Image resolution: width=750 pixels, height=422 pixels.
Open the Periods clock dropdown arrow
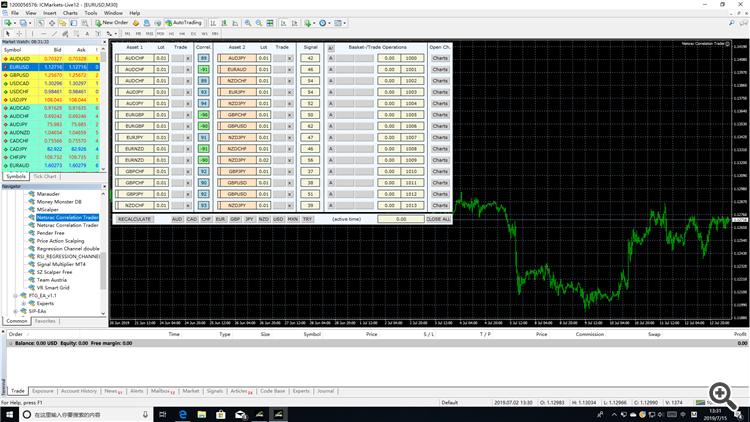329,23
